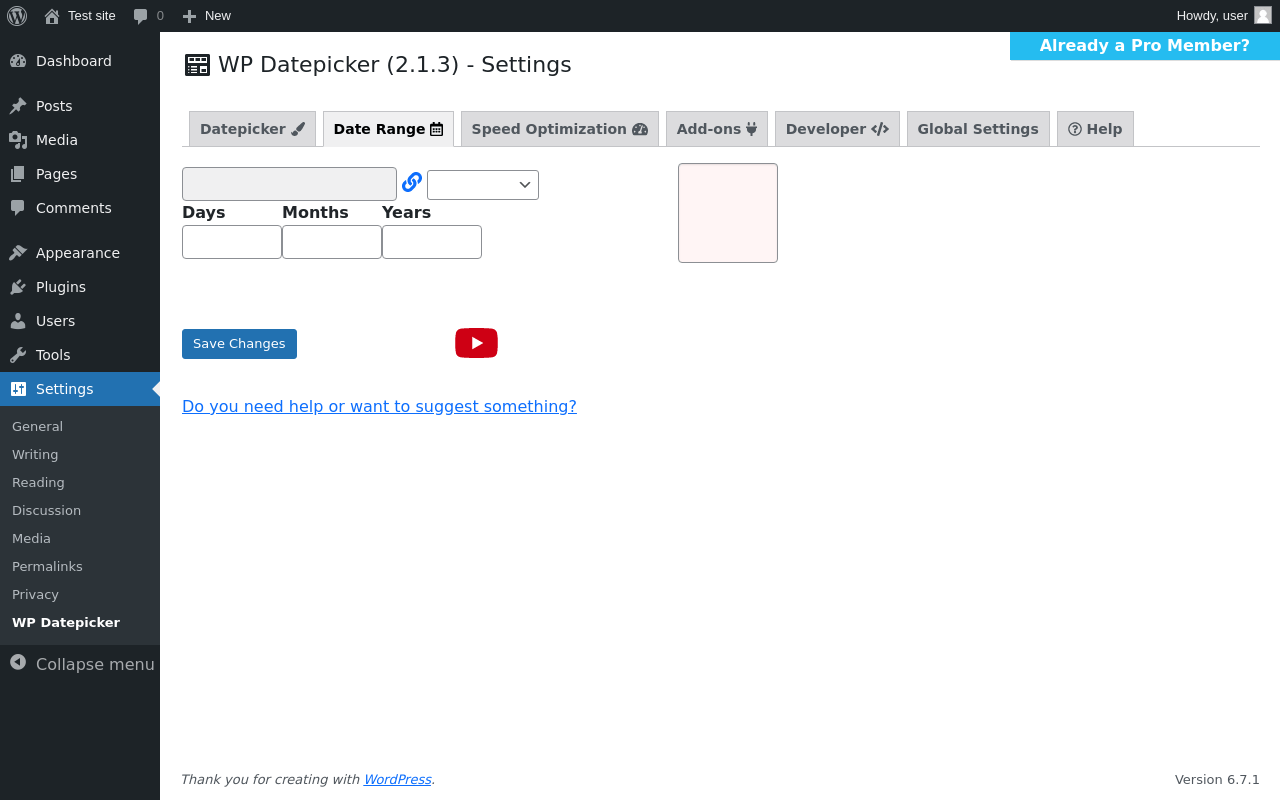
Task: Click the Tools wrench icon
Action: tap(18, 355)
